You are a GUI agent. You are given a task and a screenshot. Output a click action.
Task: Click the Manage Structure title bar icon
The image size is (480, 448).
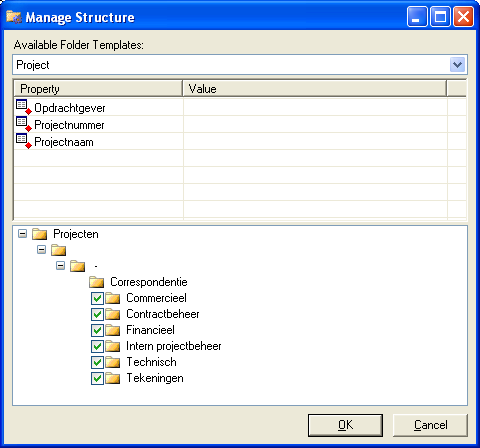point(14,17)
